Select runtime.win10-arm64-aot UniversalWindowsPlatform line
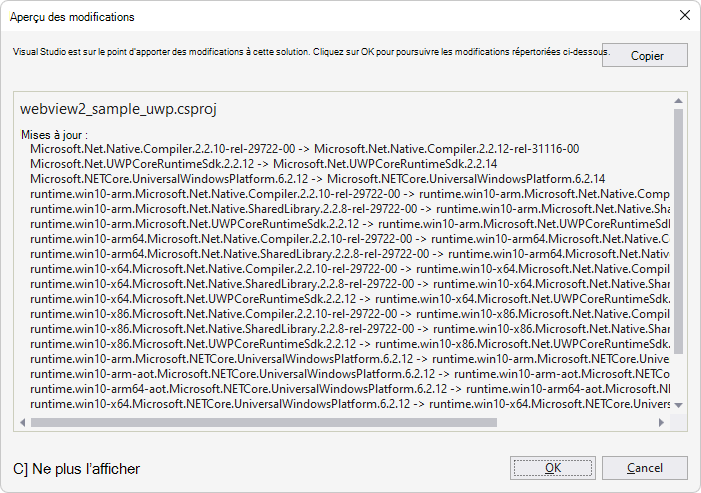 (x=350, y=389)
